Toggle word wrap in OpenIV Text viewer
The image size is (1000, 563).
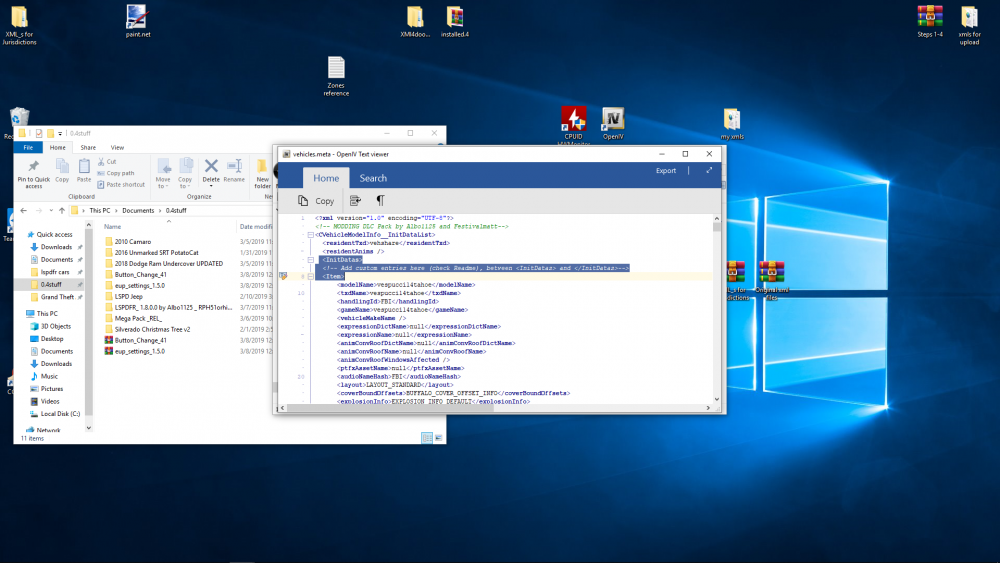tap(355, 201)
